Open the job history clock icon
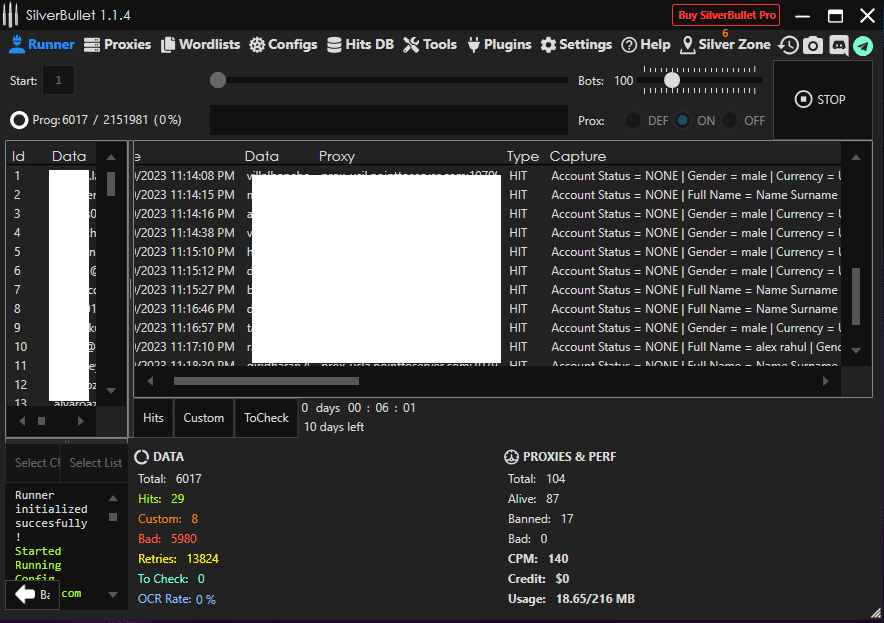This screenshot has width=884, height=623. click(789, 45)
